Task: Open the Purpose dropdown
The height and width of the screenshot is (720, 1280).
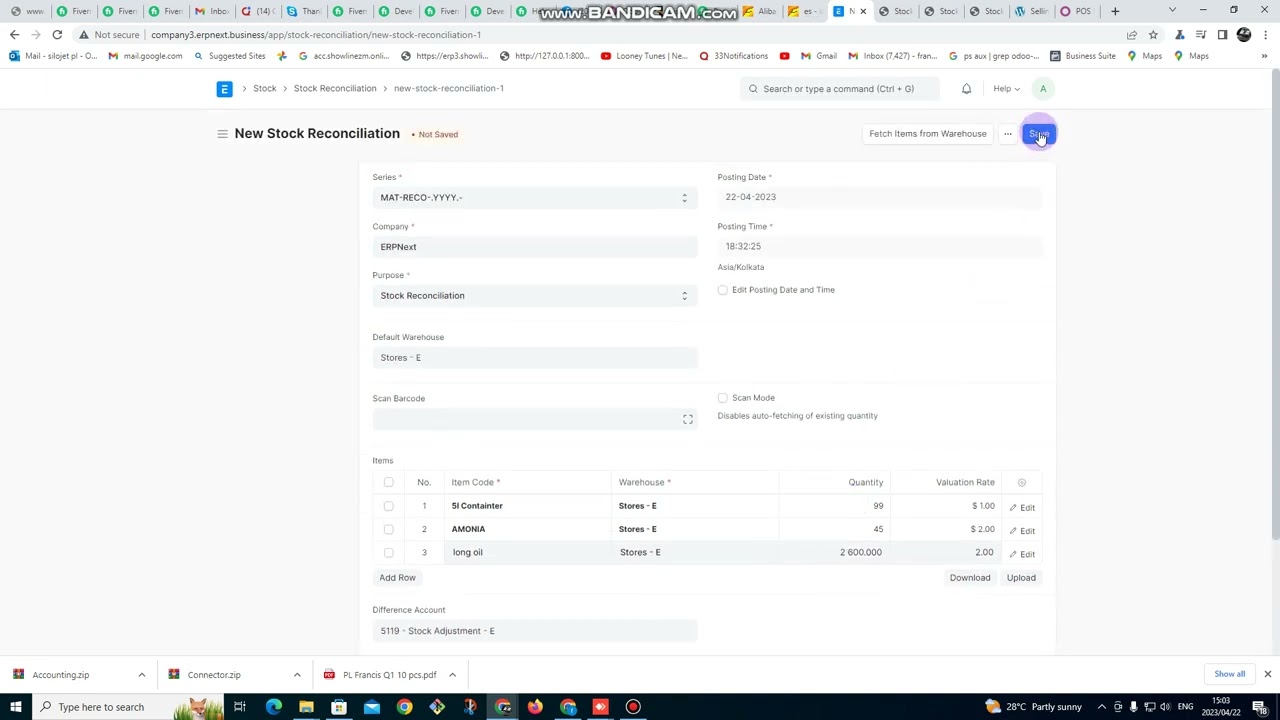Action: pos(535,296)
